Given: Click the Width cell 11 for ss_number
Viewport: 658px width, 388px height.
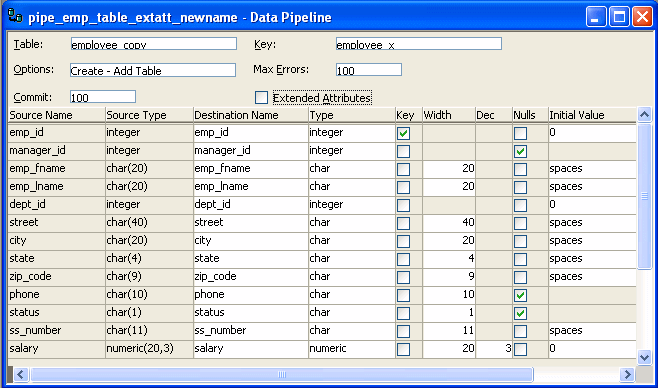Looking at the screenshot, I should [x=449, y=331].
